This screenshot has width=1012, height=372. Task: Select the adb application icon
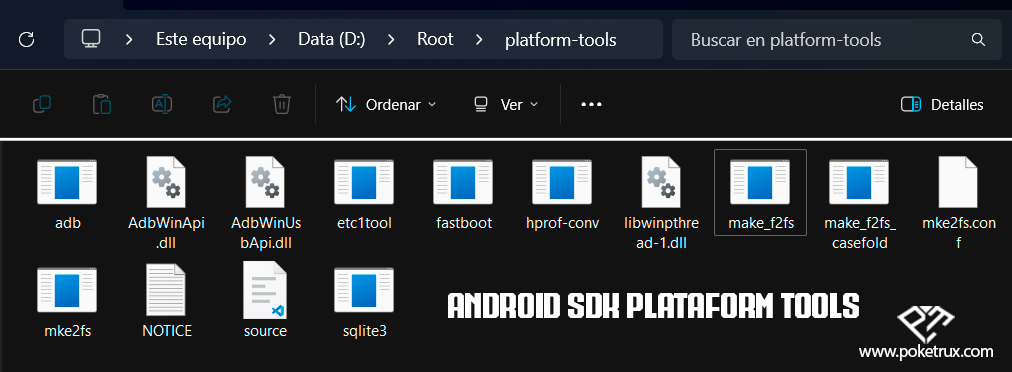pyautogui.click(x=67, y=181)
